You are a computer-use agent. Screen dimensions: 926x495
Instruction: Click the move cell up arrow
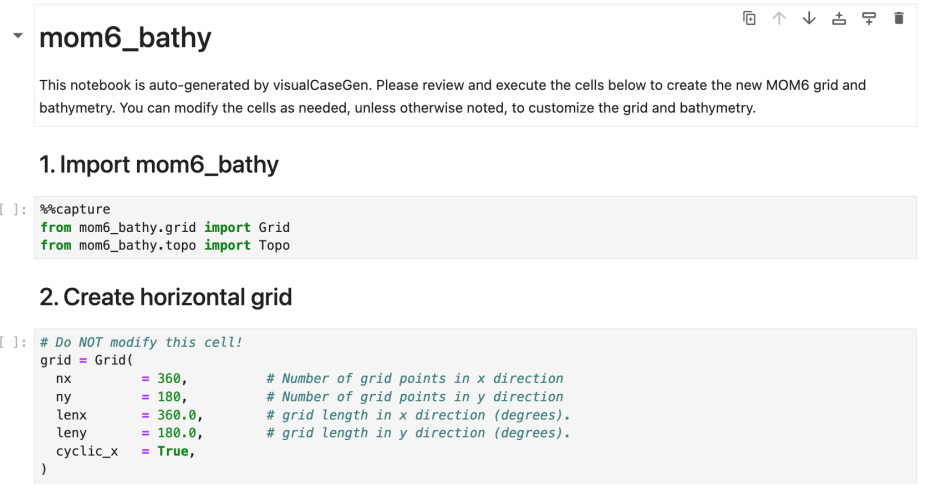point(779,18)
